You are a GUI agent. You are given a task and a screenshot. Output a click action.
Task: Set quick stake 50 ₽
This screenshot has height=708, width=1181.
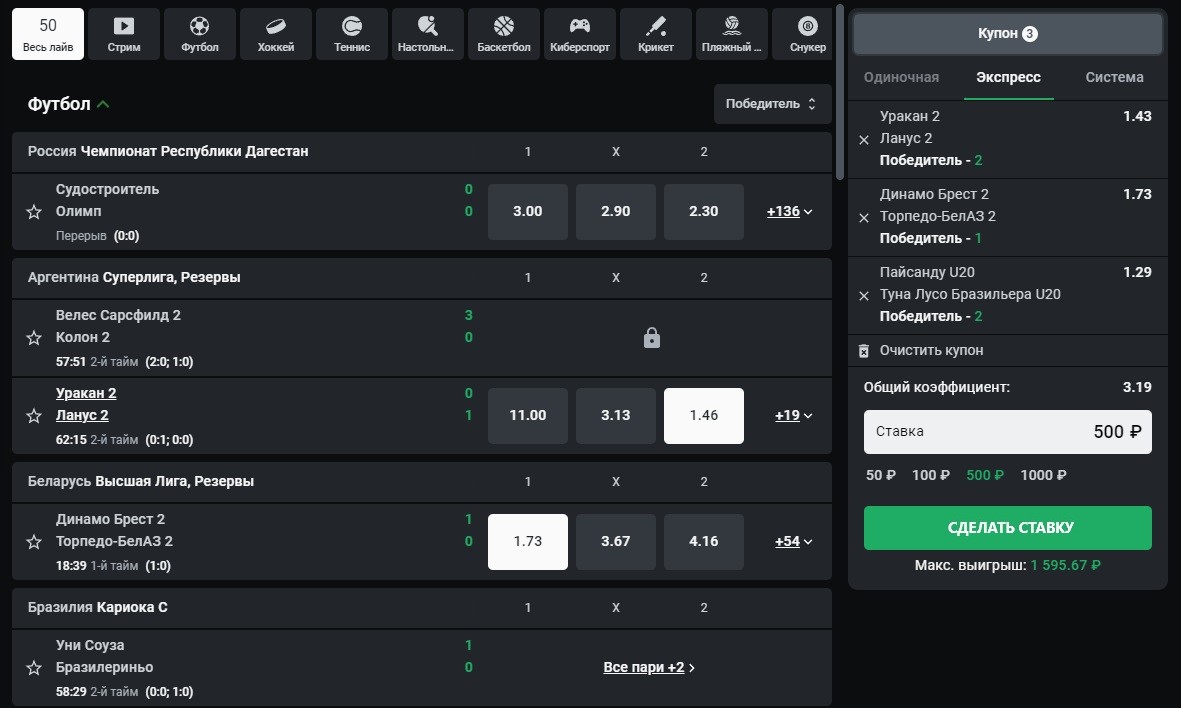[x=880, y=475]
